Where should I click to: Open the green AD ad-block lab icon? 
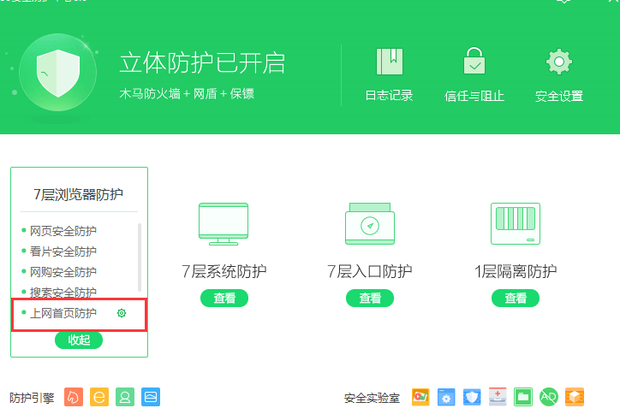pos(549,397)
